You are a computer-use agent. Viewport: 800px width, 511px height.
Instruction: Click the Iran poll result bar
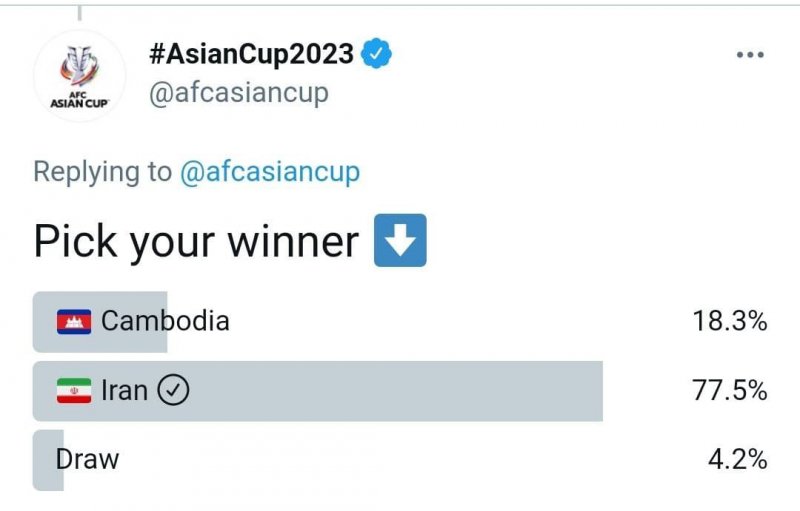[400, 391]
